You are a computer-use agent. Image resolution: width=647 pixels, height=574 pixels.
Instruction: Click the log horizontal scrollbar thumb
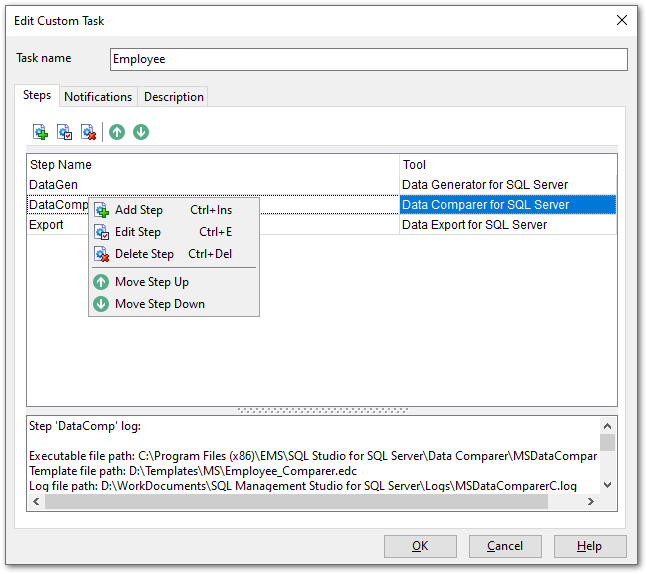pos(296,501)
